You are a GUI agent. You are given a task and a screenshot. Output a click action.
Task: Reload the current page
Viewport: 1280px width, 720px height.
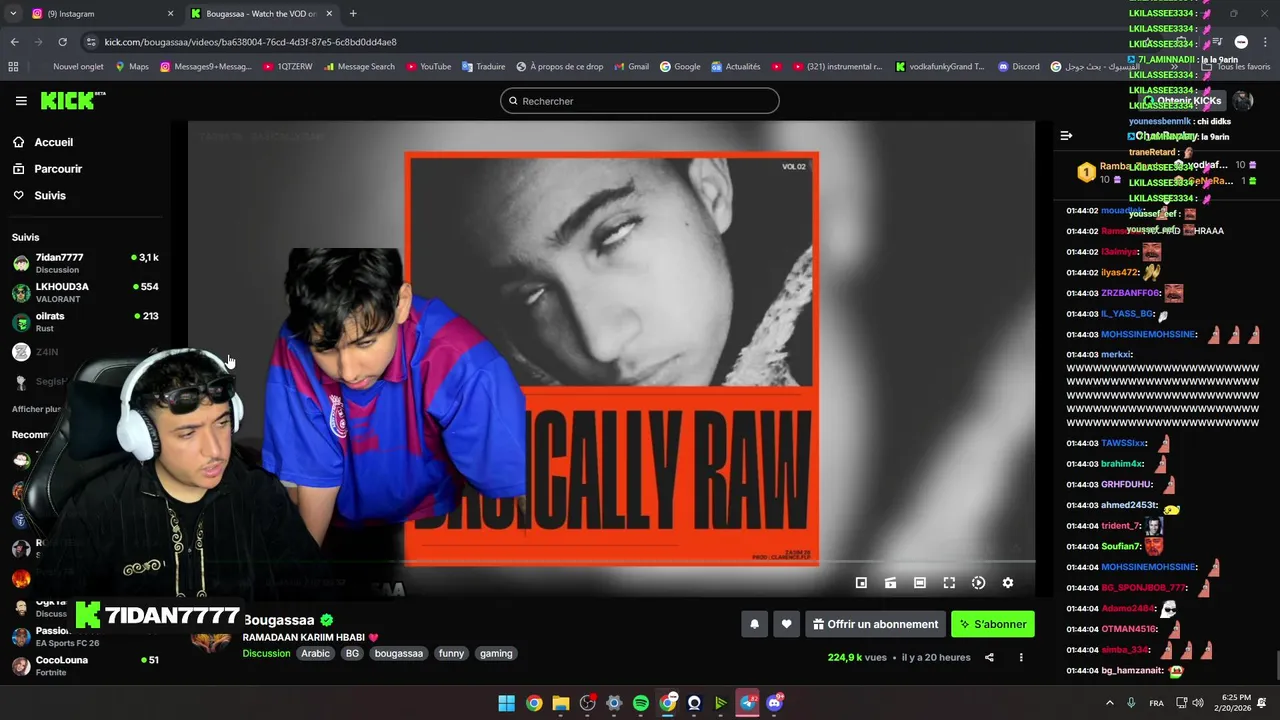pos(62,42)
